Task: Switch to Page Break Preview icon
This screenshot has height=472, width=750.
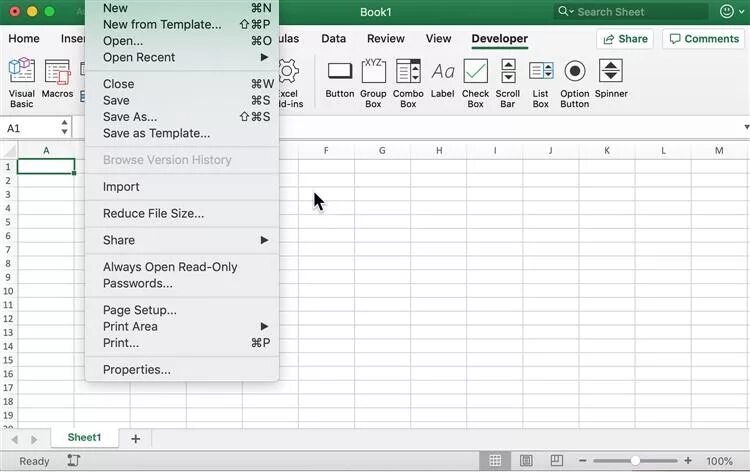Action: (557, 461)
